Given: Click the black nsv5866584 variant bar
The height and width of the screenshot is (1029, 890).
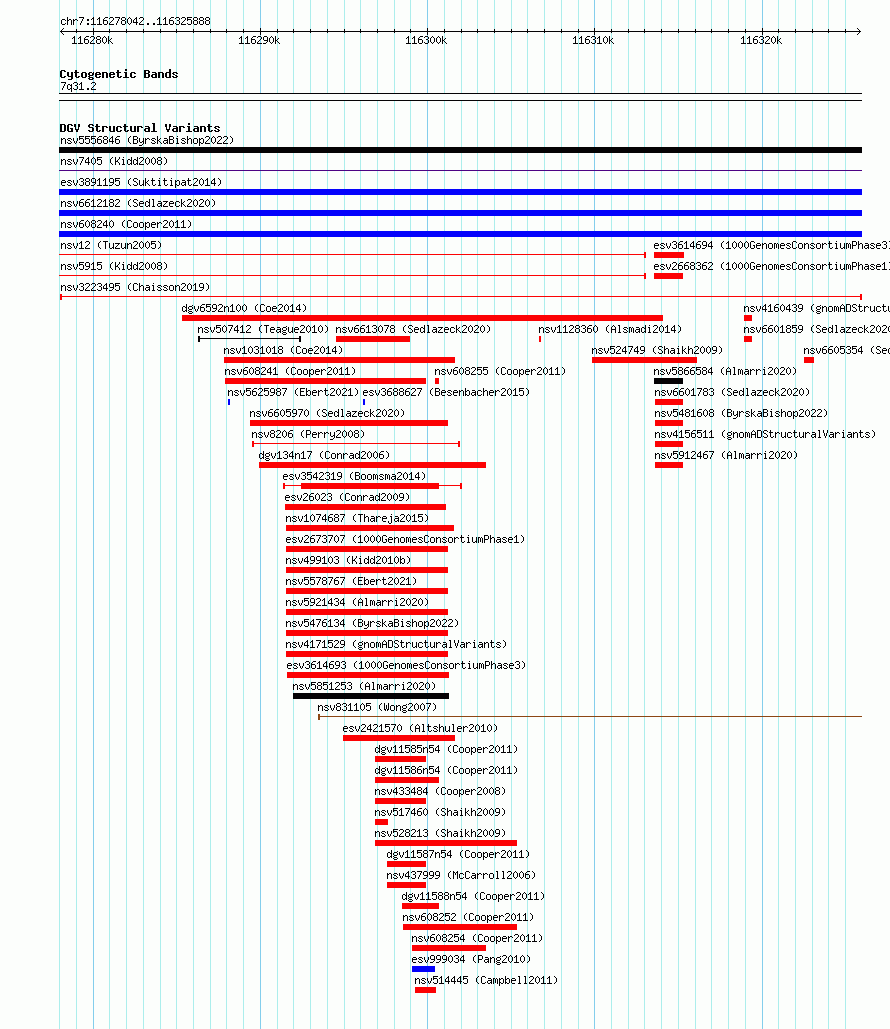Looking at the screenshot, I should click(x=668, y=381).
